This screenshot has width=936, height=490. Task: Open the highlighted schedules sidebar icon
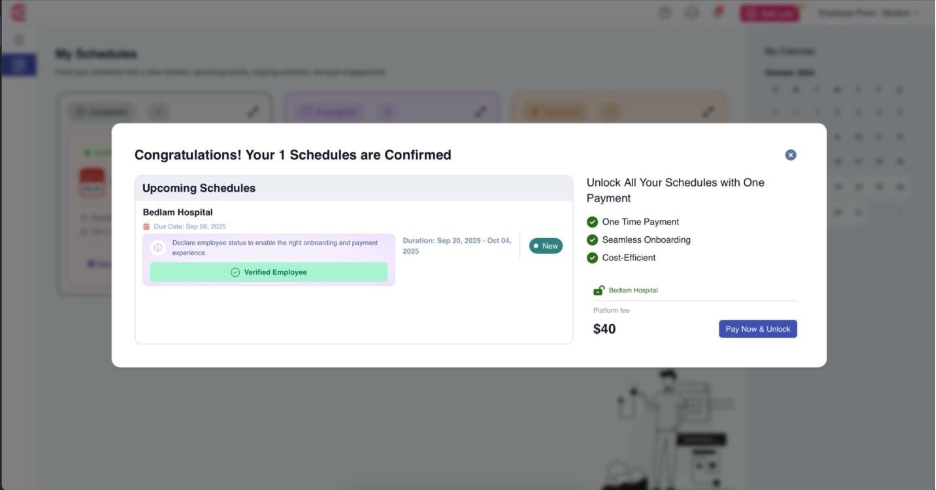point(18,65)
